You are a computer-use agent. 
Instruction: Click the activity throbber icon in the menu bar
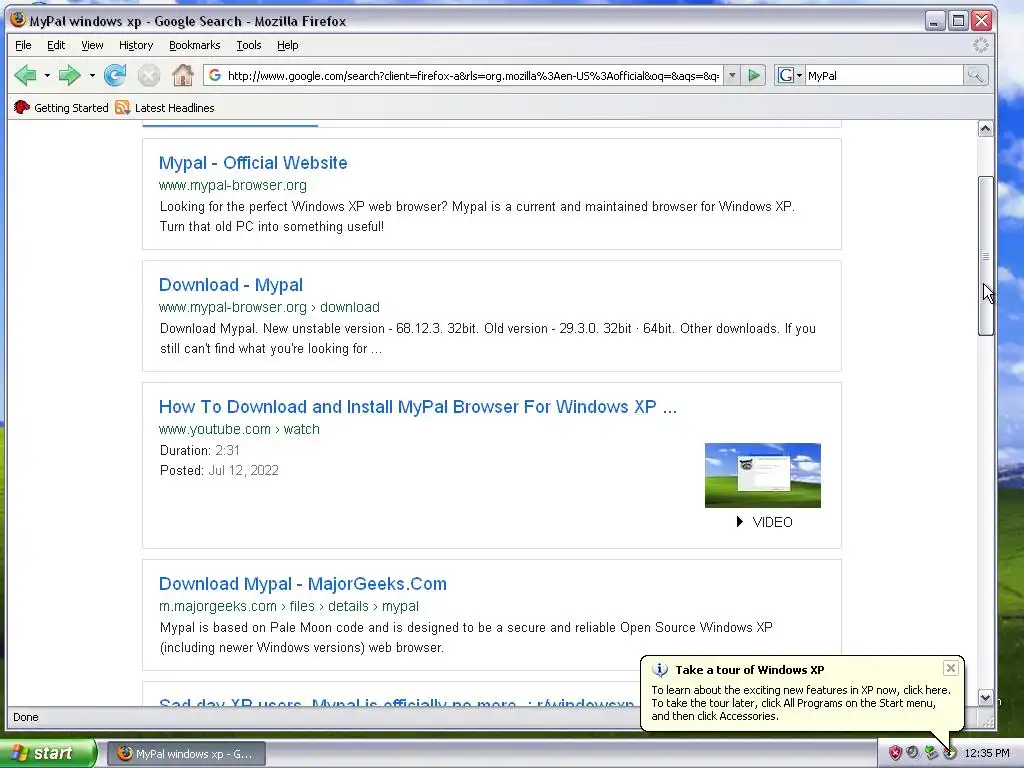[x=980, y=45]
